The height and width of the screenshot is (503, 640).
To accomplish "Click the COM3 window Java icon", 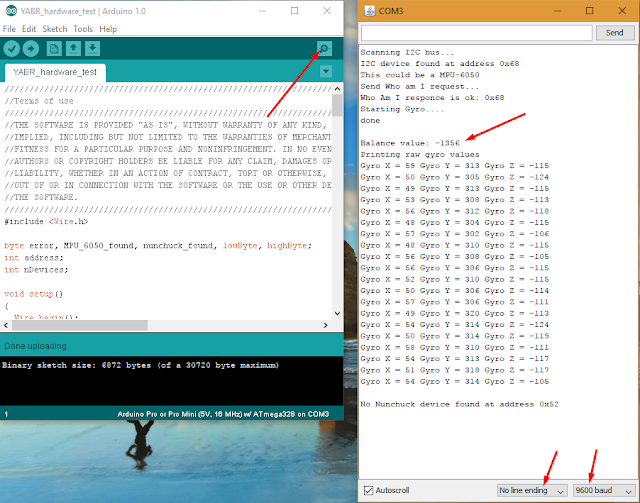I will (370, 11).
